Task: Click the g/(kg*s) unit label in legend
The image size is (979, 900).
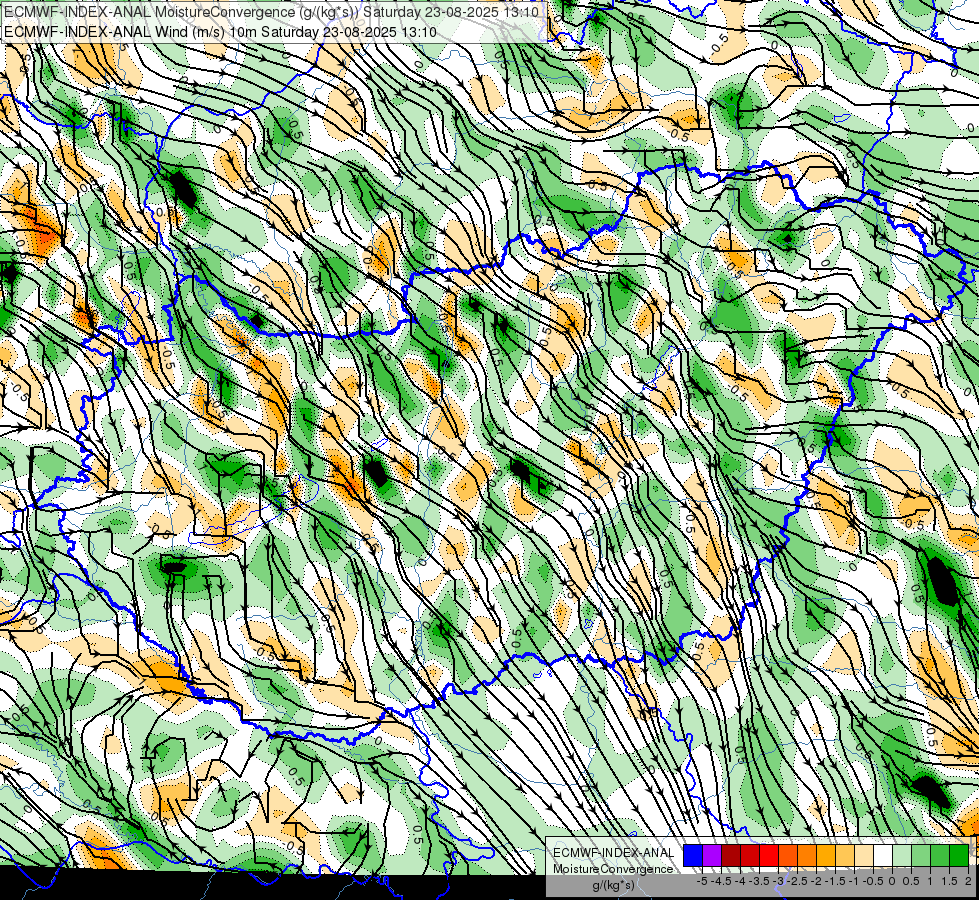Action: point(613,885)
